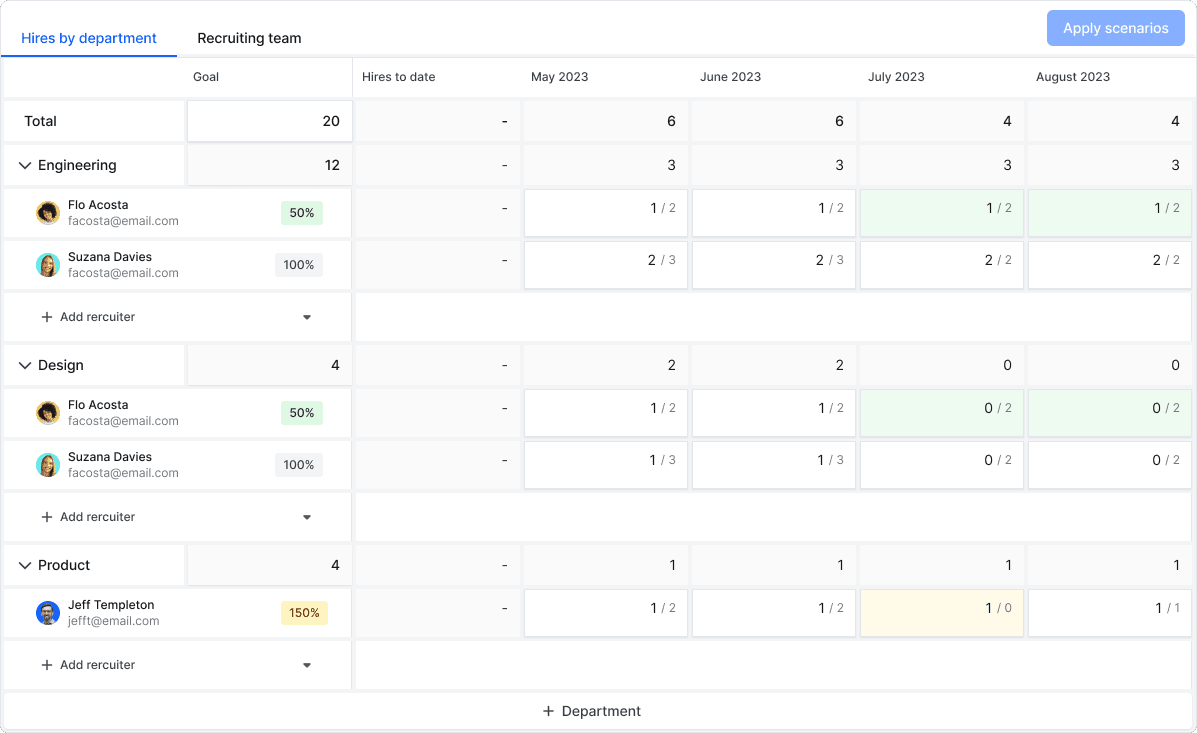1197x733 pixels.
Task: Collapse the Design department section
Action: 25,366
